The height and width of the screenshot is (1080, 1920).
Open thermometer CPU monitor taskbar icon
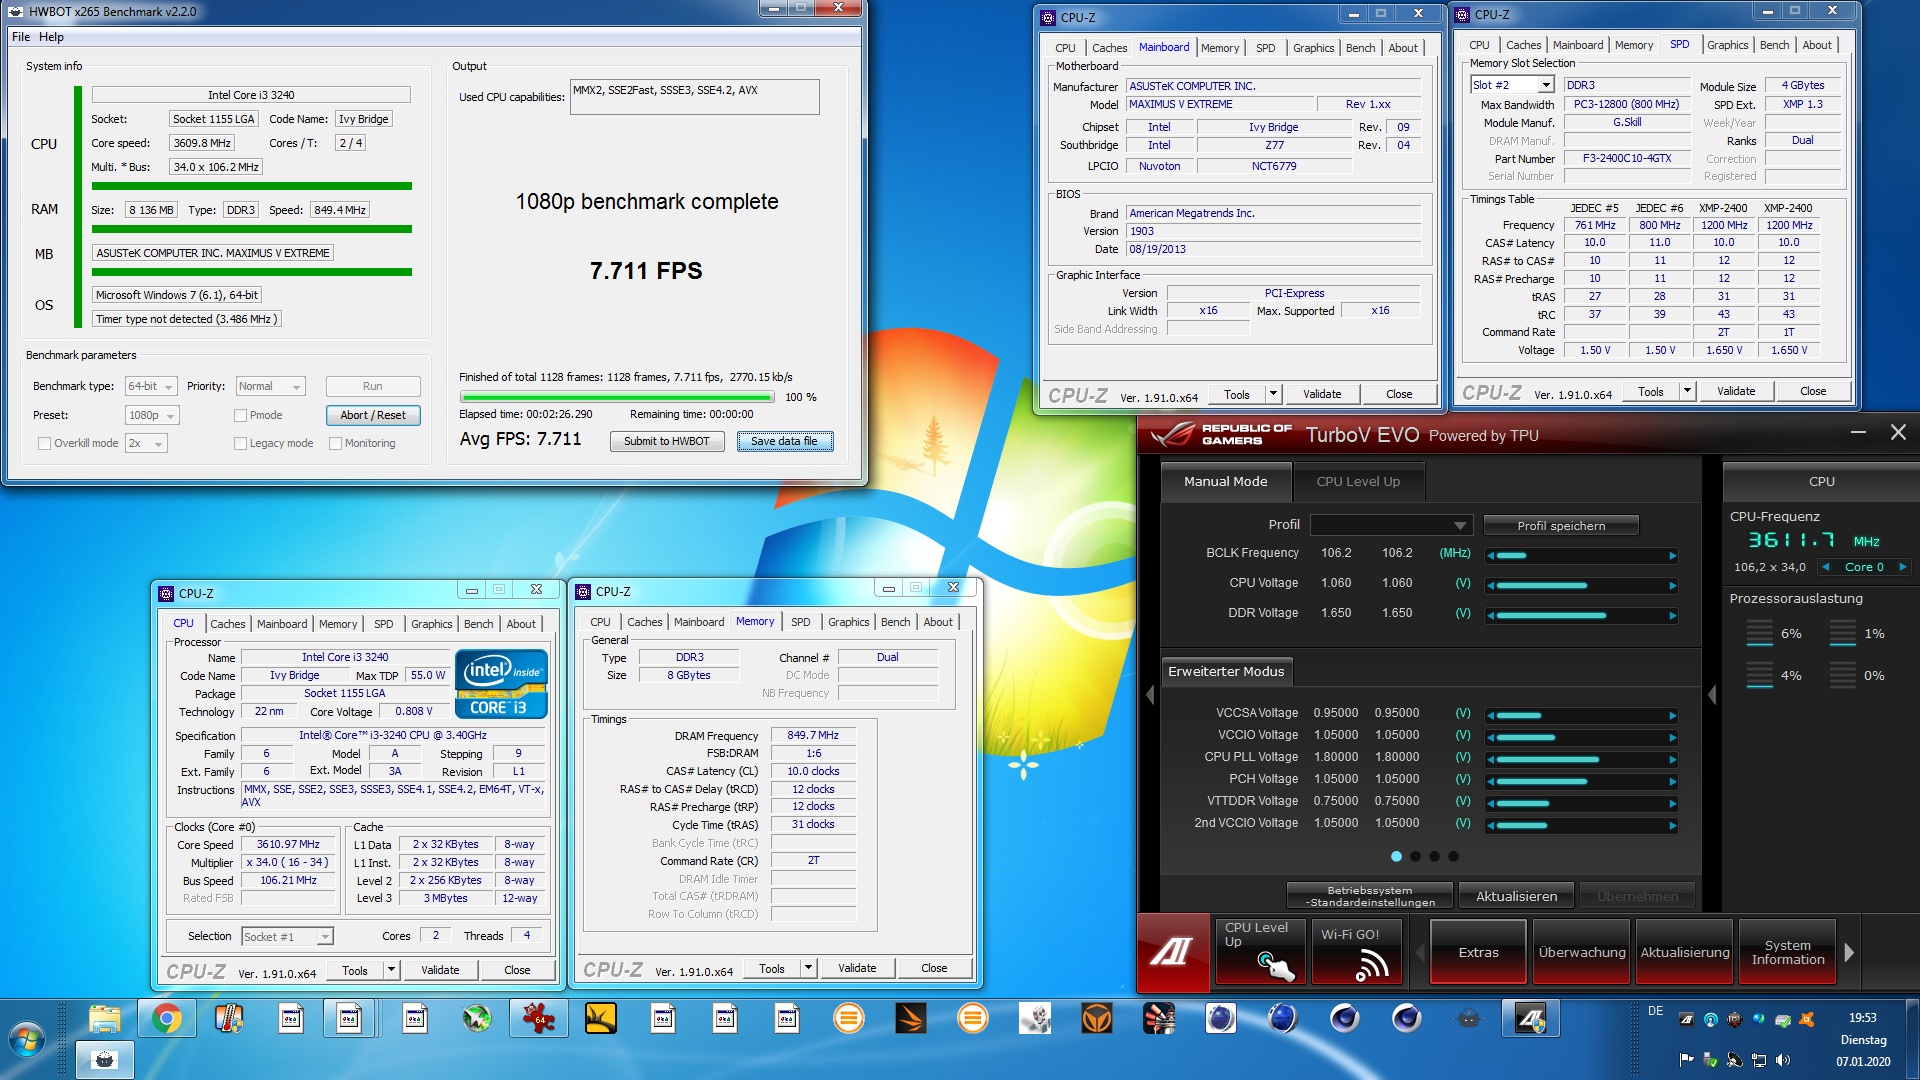[x=229, y=1019]
